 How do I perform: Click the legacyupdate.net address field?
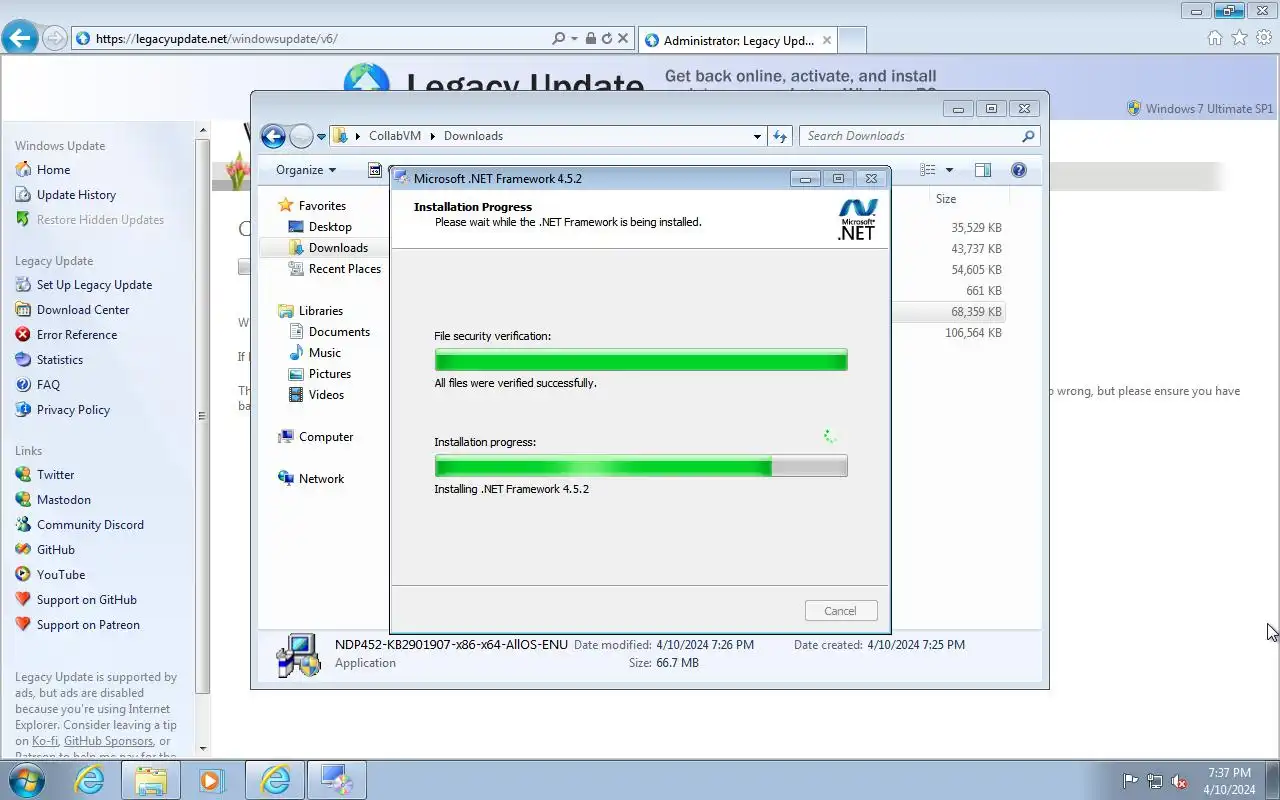coord(310,38)
